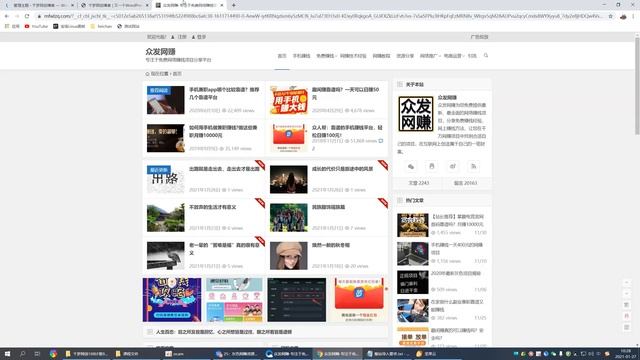Go back using browser back arrow
Image resolution: width=640 pixels, height=360 pixels.
pos(7,16)
